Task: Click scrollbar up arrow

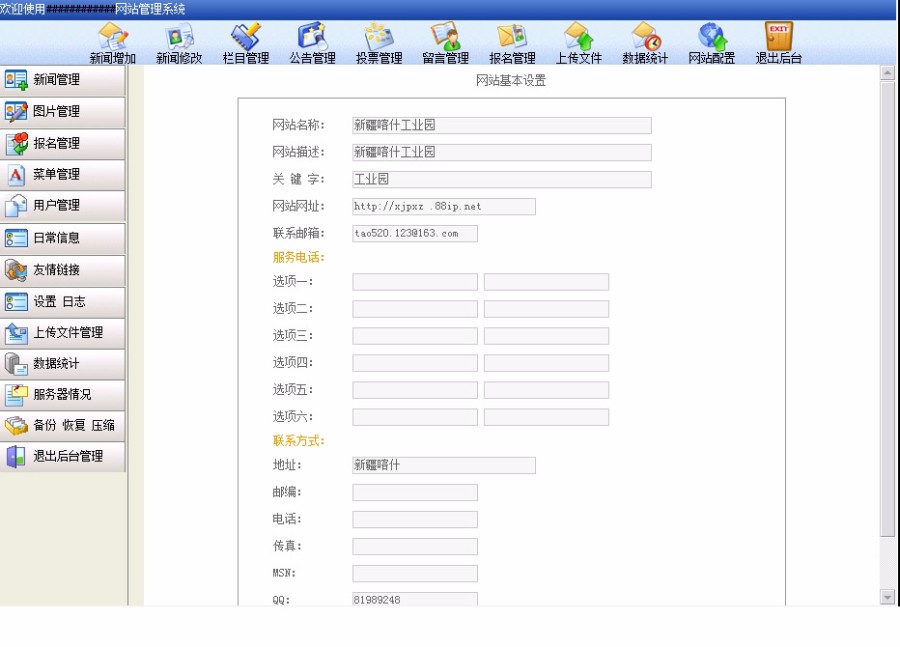Action: pyautogui.click(x=887, y=73)
